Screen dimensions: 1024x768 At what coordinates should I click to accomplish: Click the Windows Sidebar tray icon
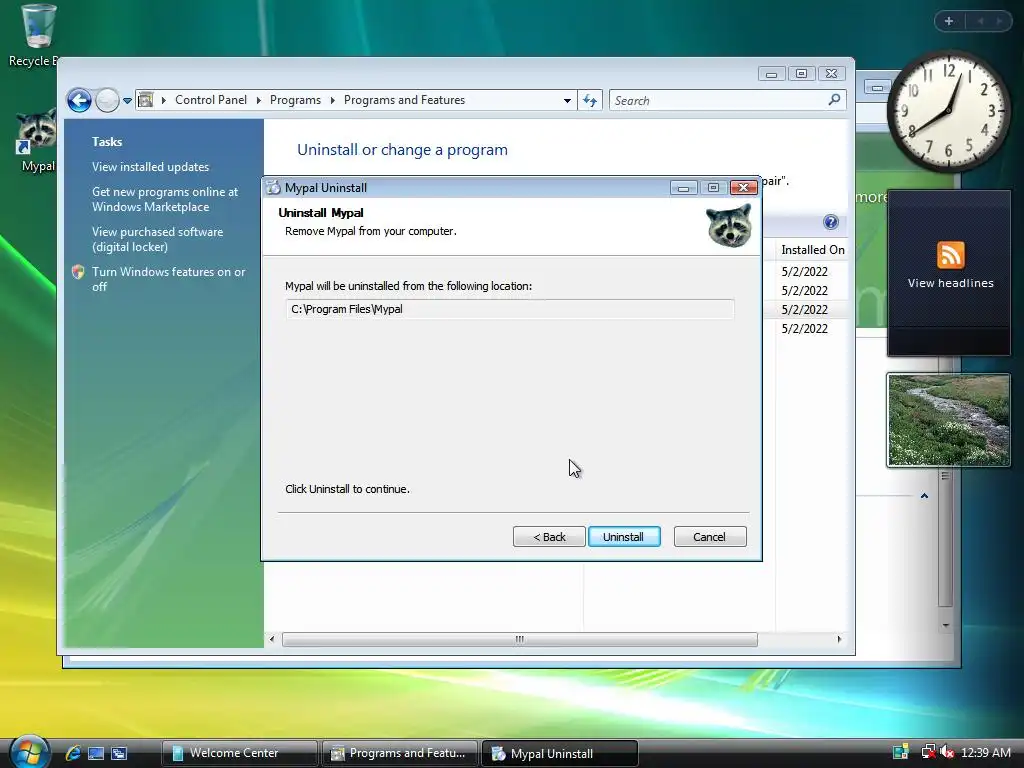point(901,752)
